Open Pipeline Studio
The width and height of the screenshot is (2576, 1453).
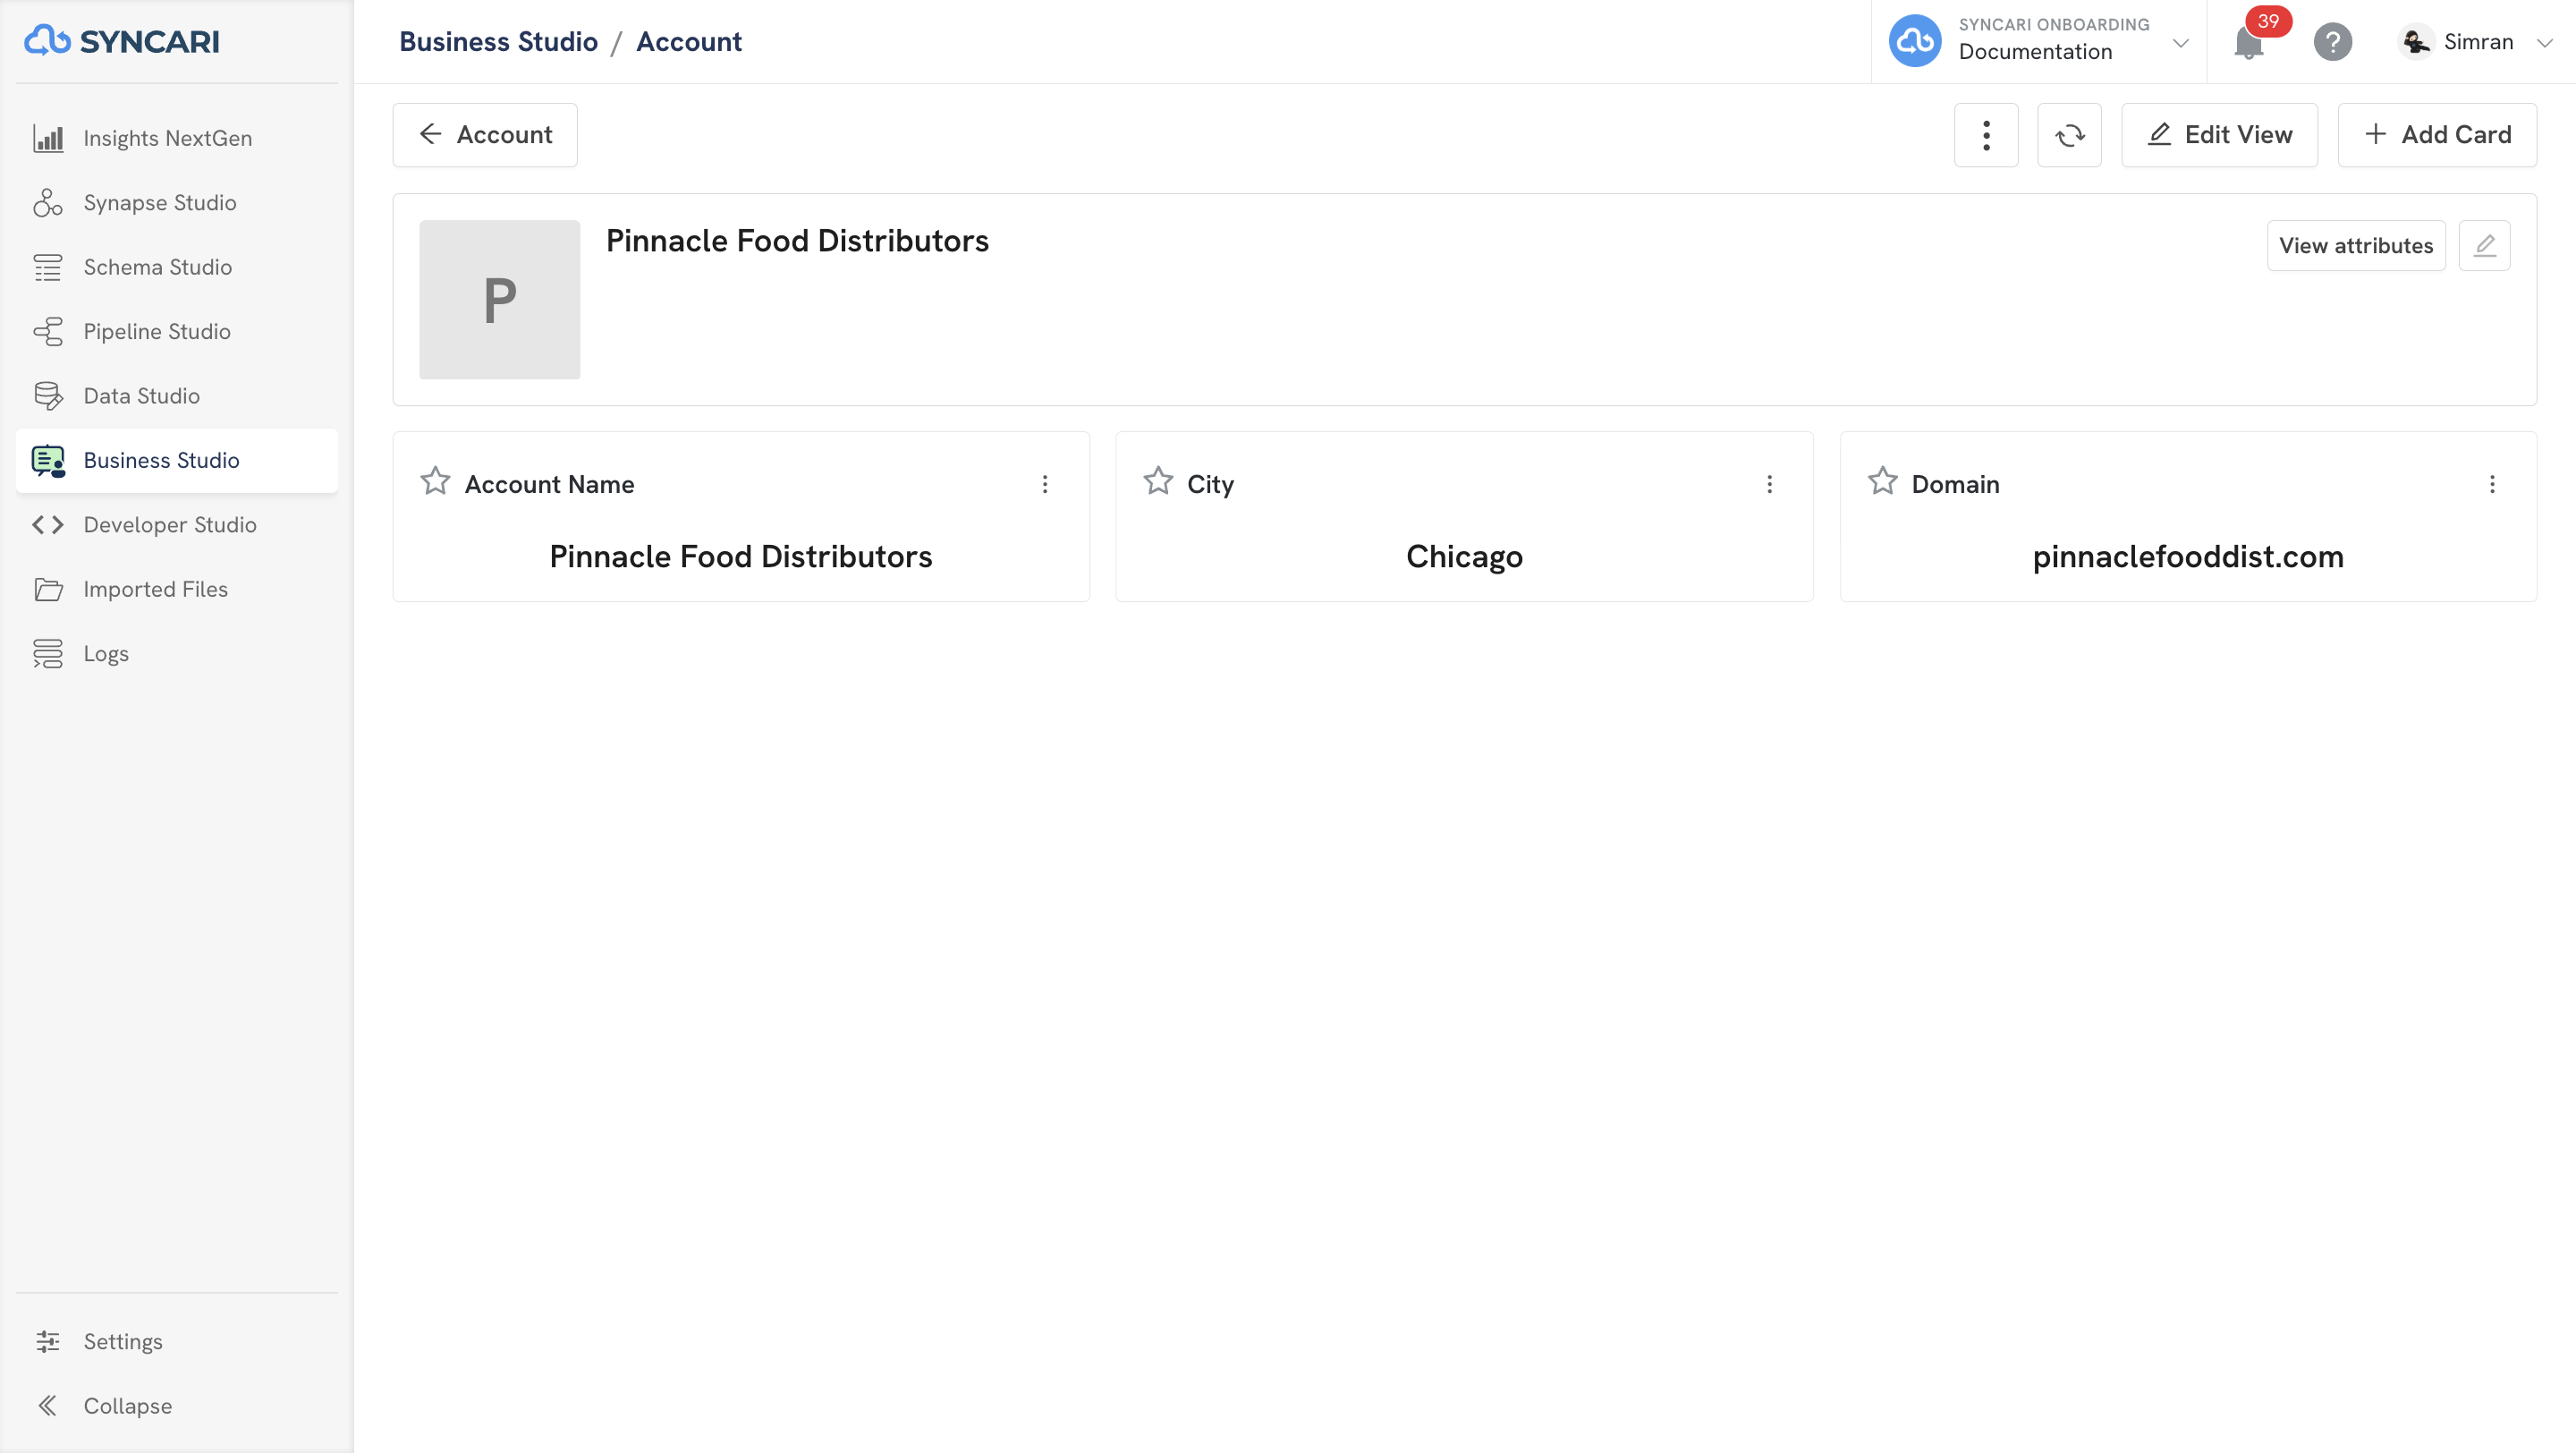pyautogui.click(x=176, y=331)
